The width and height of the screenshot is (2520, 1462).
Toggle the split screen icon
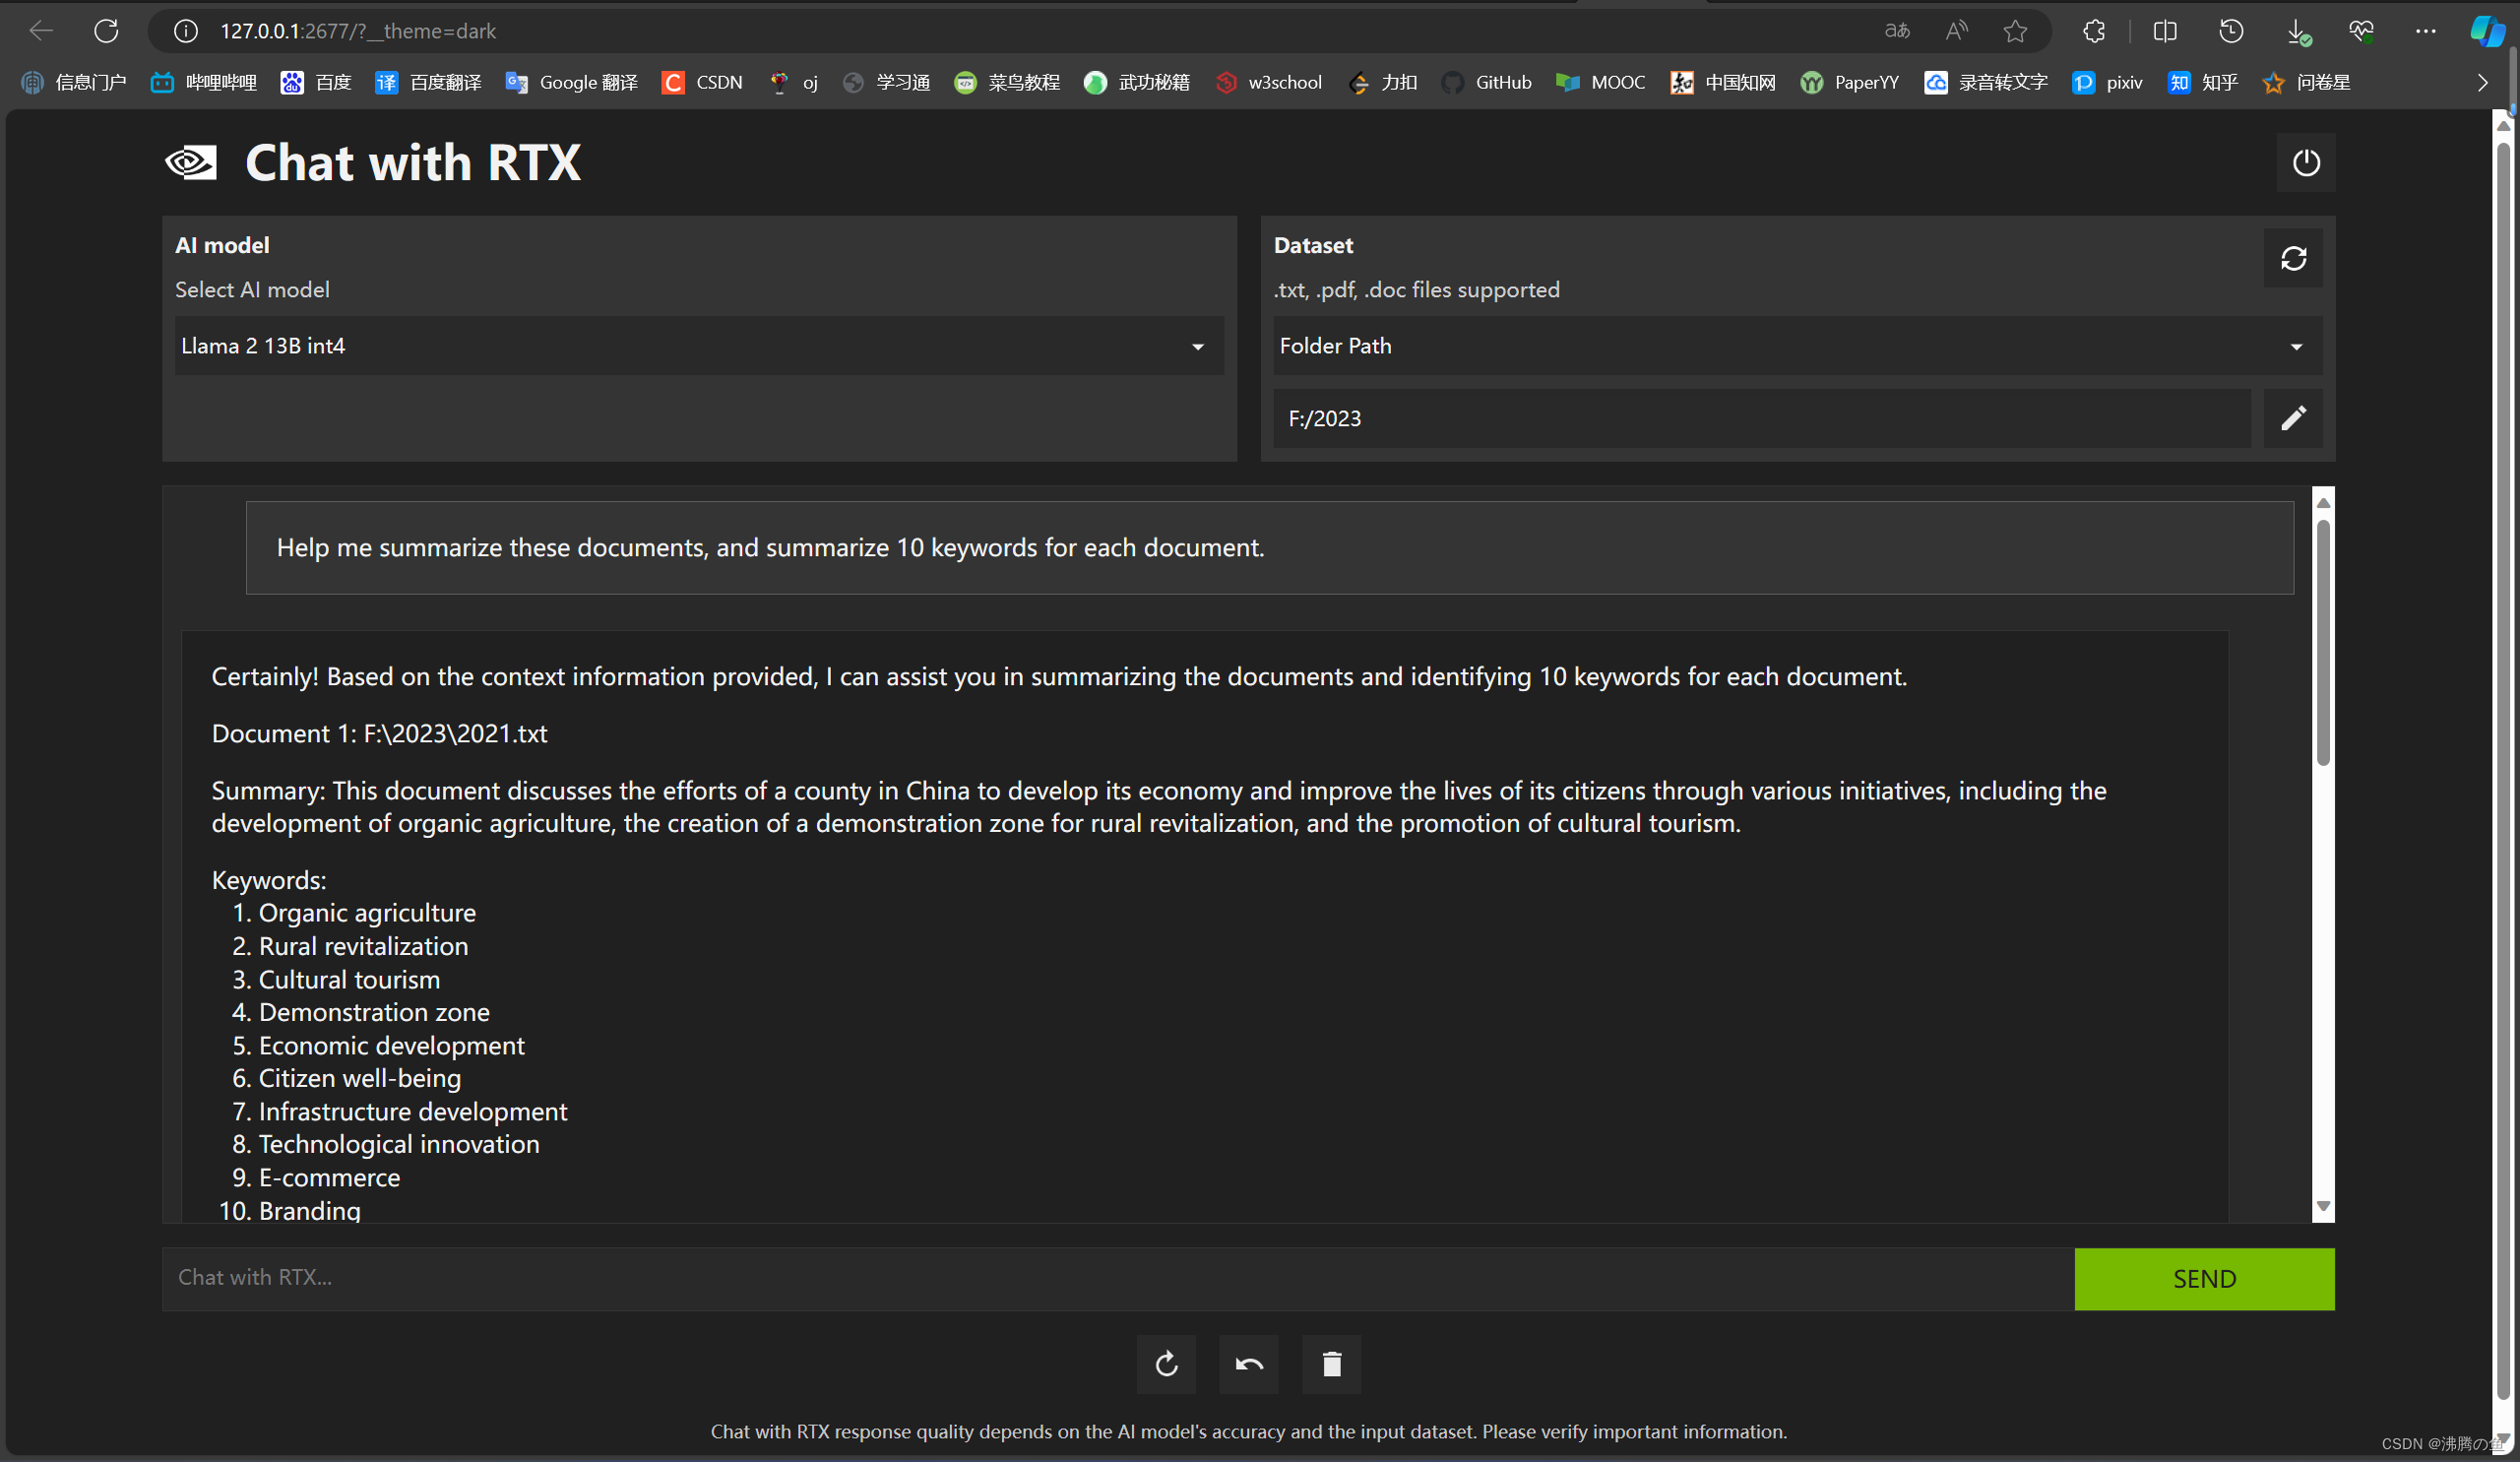2165,31
